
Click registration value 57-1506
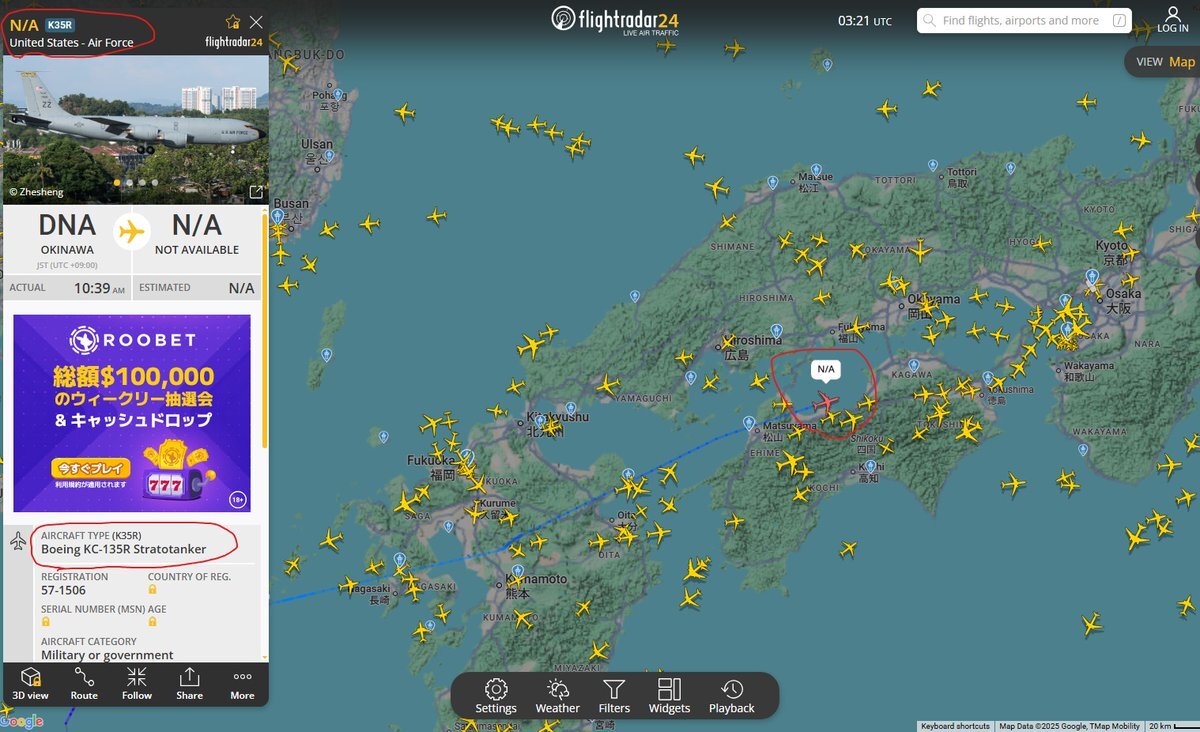tap(63, 591)
